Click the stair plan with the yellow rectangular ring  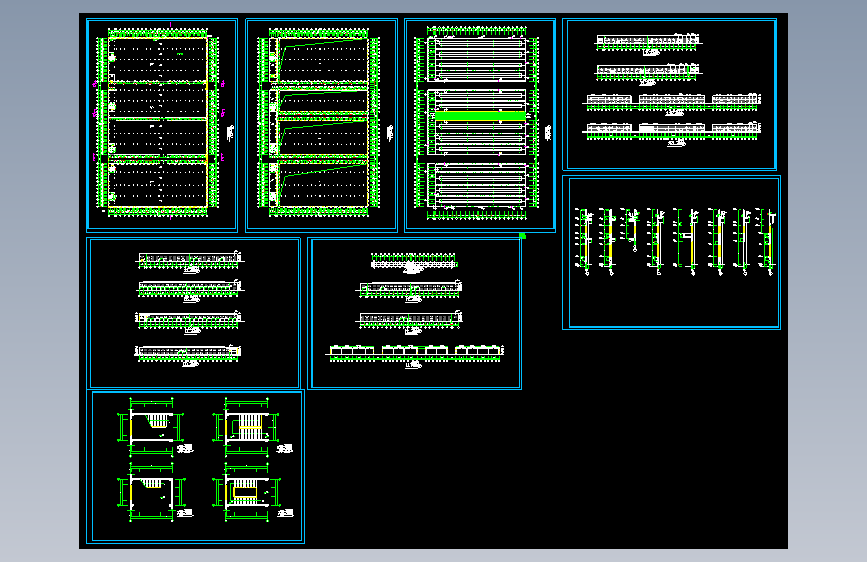246,492
